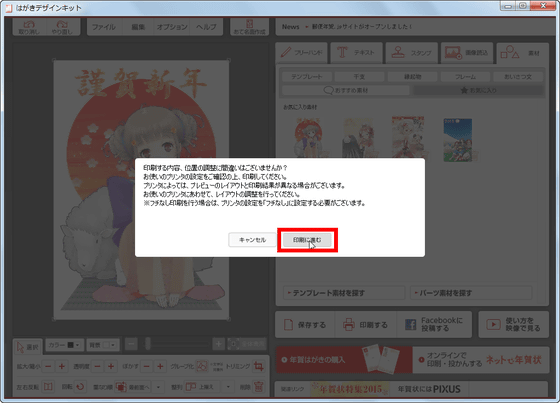Switch to the スタンプ tab

412,53
